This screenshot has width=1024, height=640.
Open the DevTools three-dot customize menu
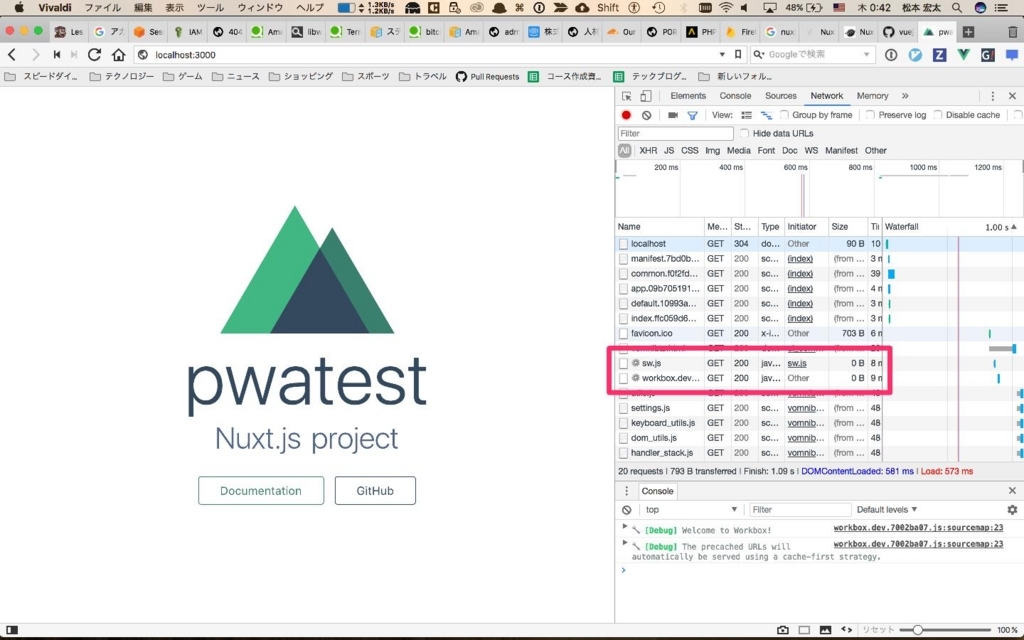click(x=993, y=96)
